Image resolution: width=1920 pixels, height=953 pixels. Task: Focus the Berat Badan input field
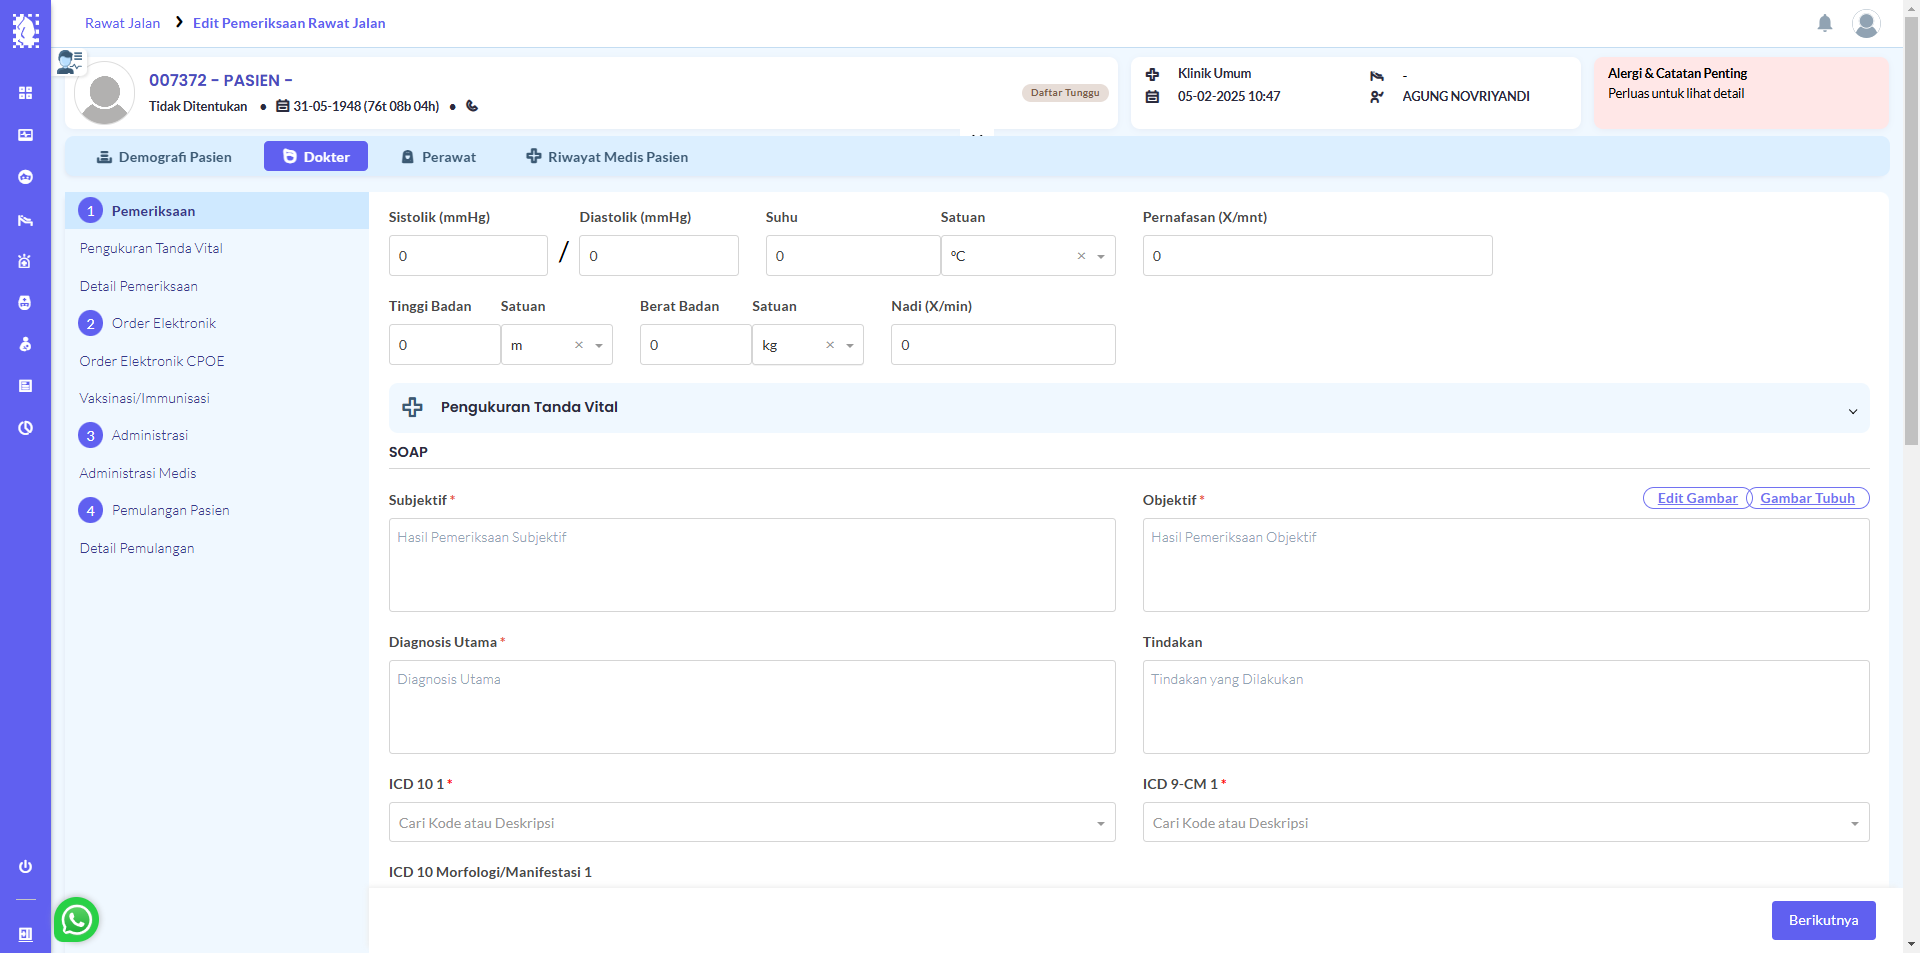tap(696, 345)
